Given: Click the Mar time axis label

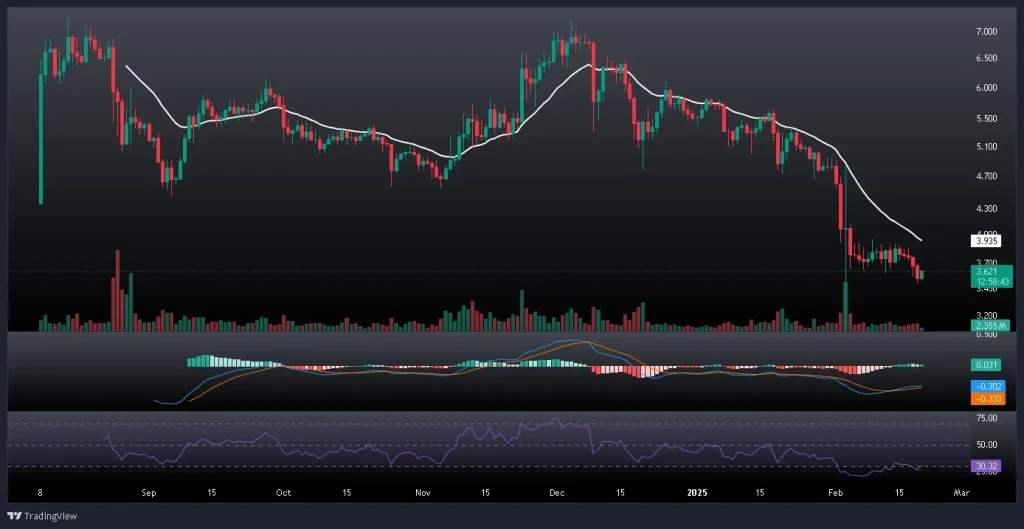Looking at the screenshot, I should coord(962,493).
